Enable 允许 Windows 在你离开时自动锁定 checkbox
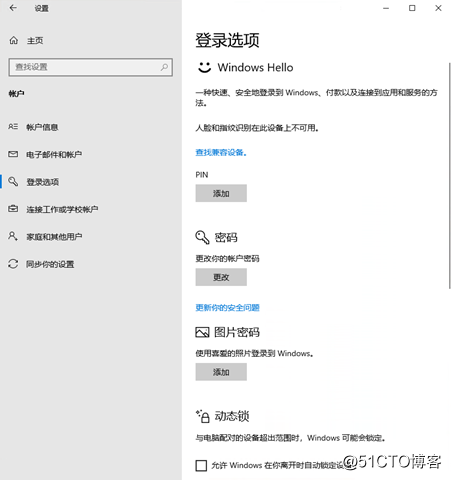This screenshot has height=480, width=451. pos(201,465)
